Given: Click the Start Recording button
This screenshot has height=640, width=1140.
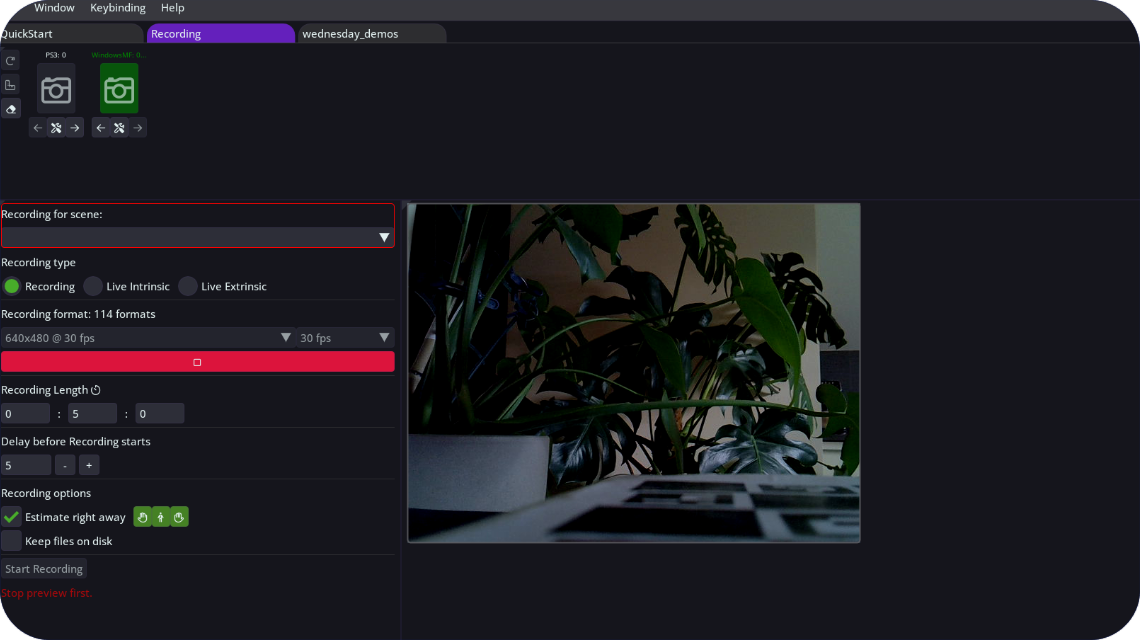Looking at the screenshot, I should click(44, 569).
